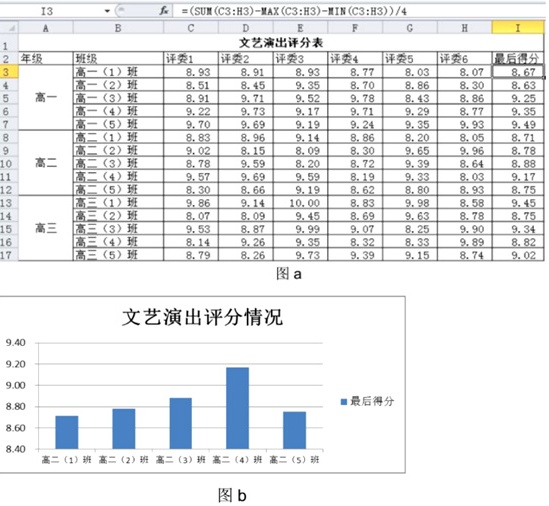Select row 3 header
Image resolution: width=549 pixels, height=506 pixels.
coord(9,72)
